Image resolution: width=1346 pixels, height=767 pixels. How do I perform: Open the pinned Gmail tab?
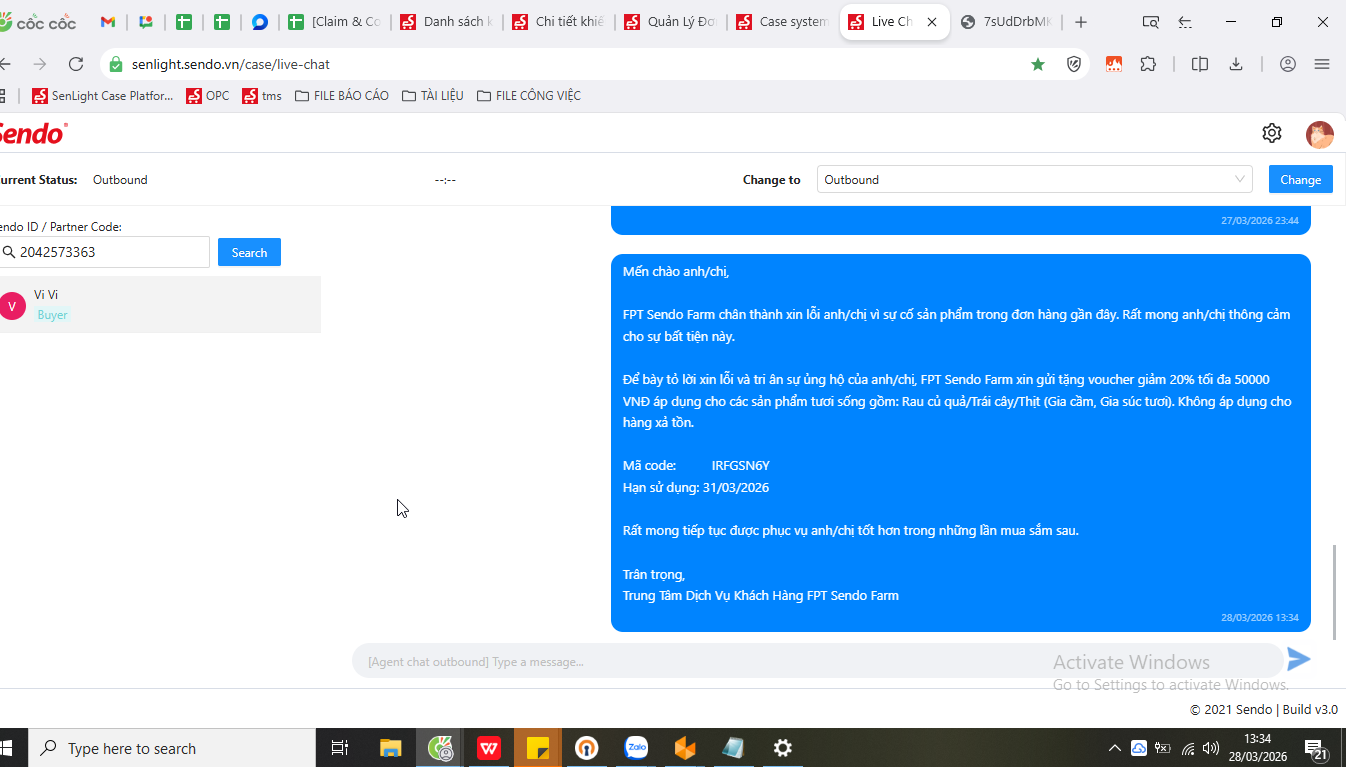point(108,22)
